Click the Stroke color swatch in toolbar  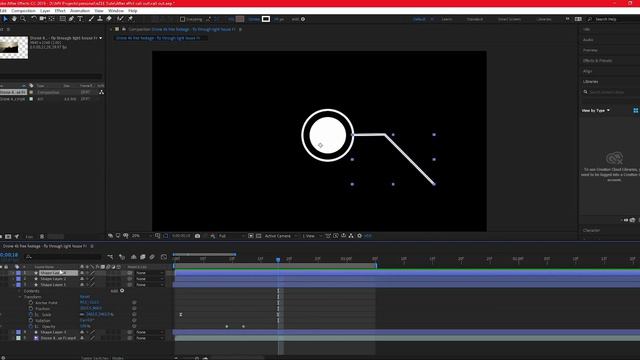click(x=266, y=19)
